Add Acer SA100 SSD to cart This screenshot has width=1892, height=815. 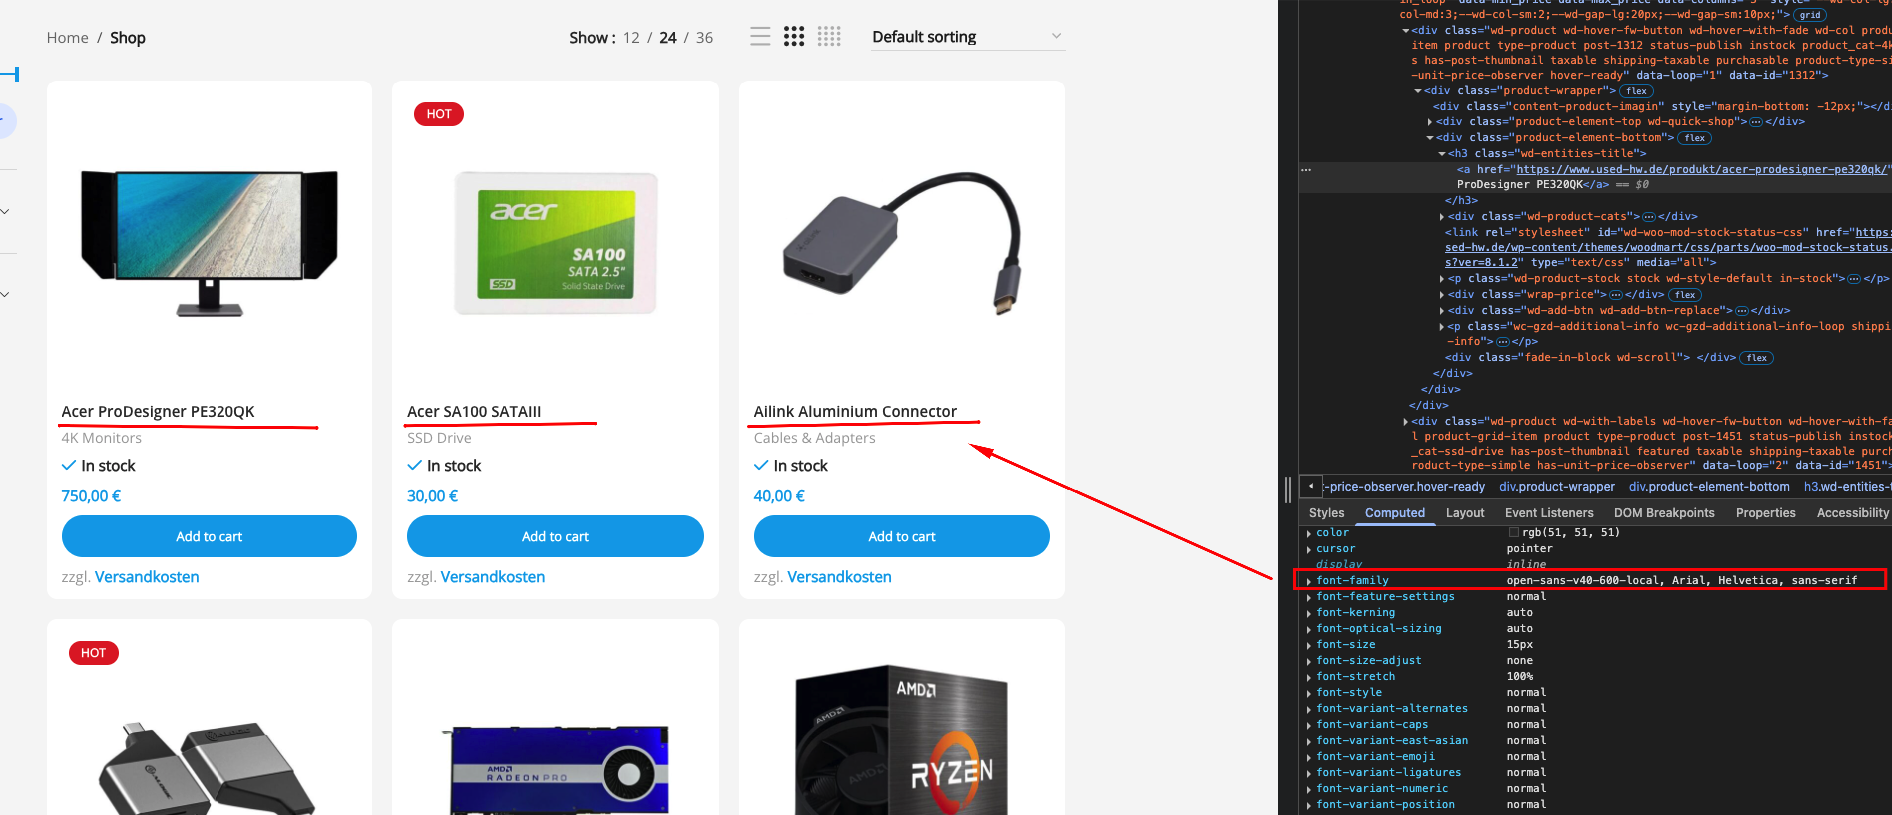[555, 536]
